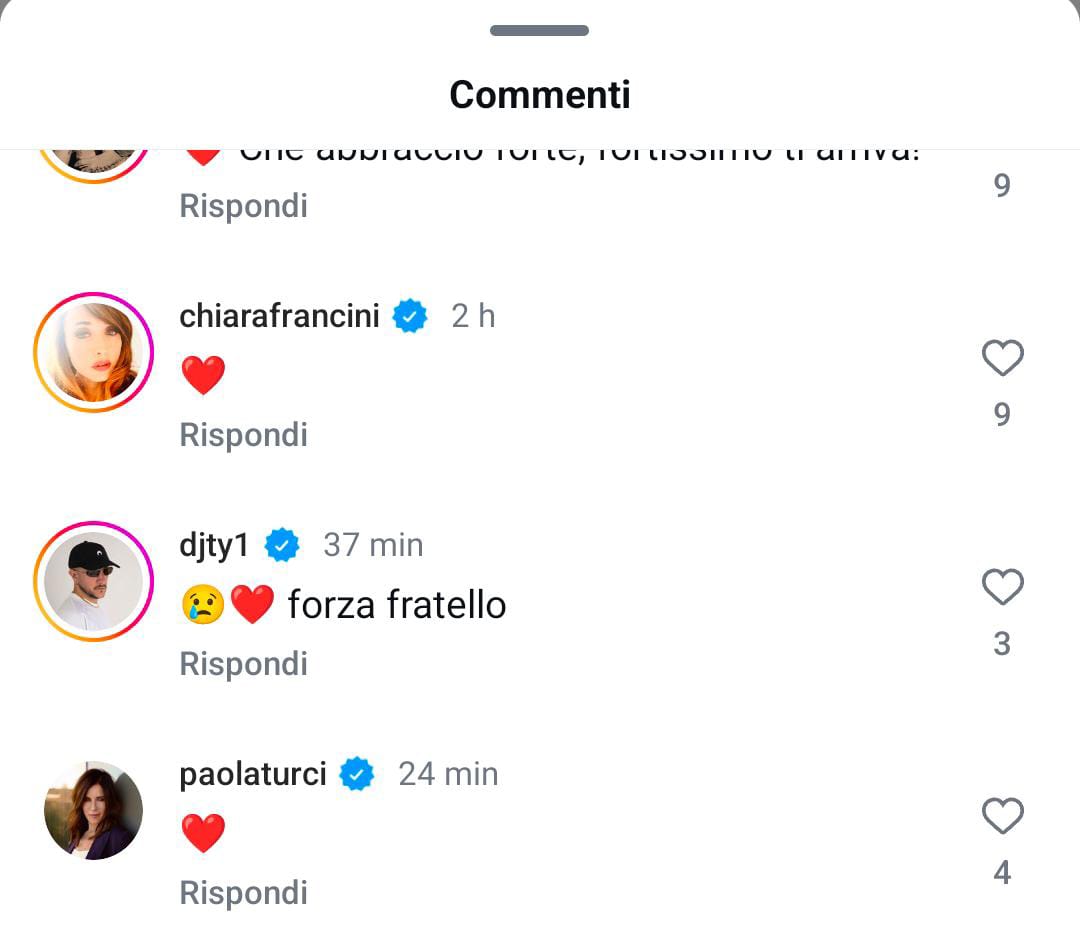The height and width of the screenshot is (935, 1080).
Task: Reply to chiarafrancini's comment
Action: (243, 435)
